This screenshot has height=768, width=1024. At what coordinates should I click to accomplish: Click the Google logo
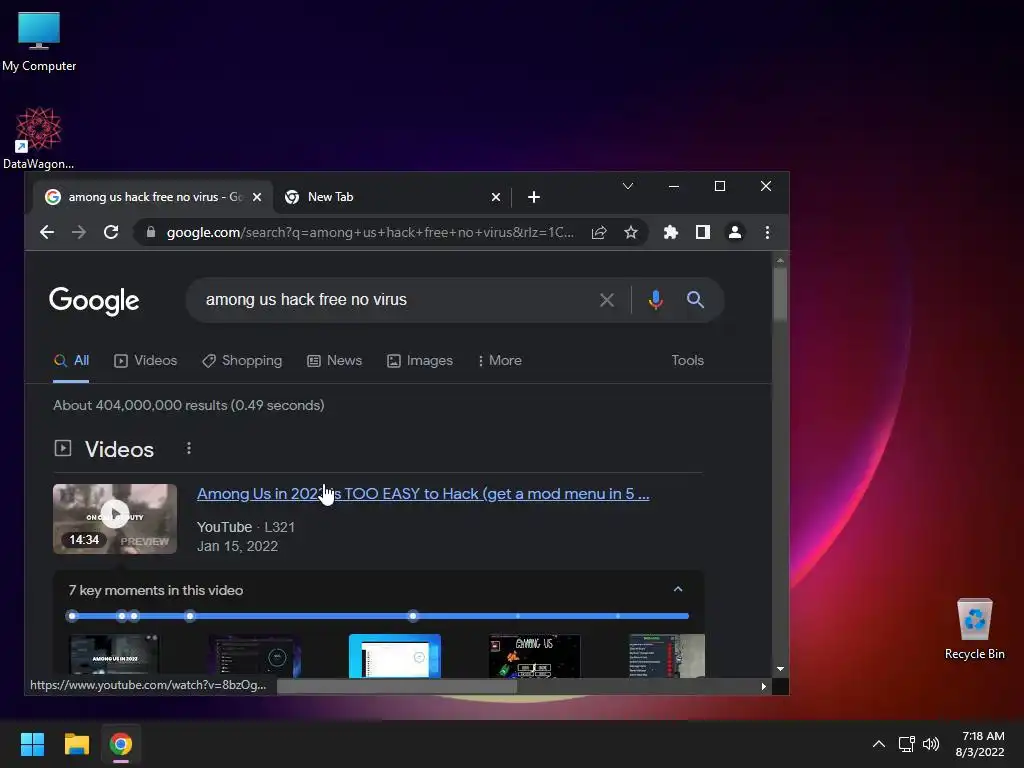(94, 301)
